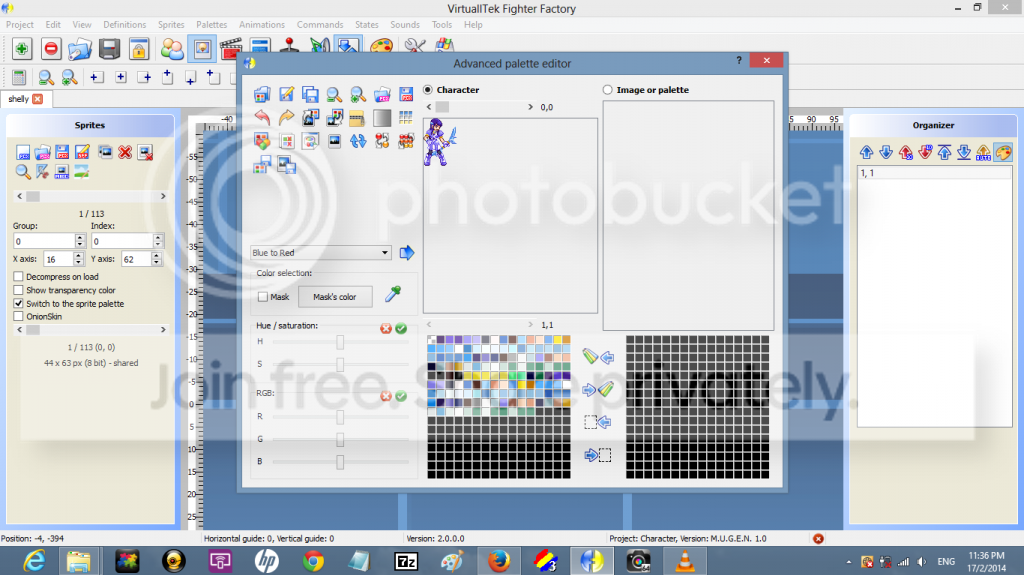This screenshot has width=1024, height=575.
Task: Click the red minus close project icon
Action: click(51, 49)
